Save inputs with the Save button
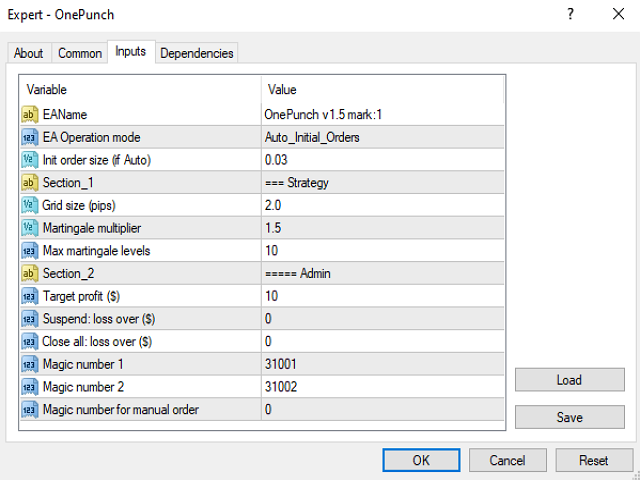 pyautogui.click(x=569, y=417)
